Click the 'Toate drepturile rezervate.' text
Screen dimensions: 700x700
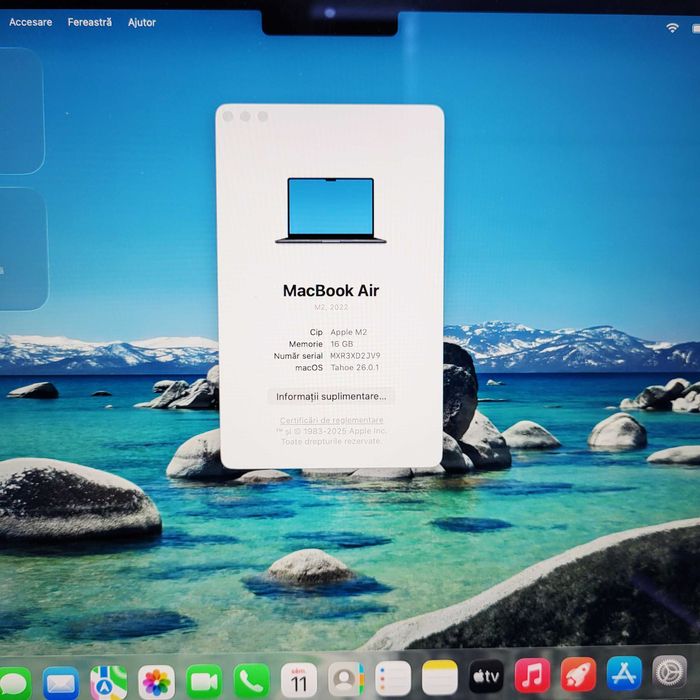coord(331,441)
